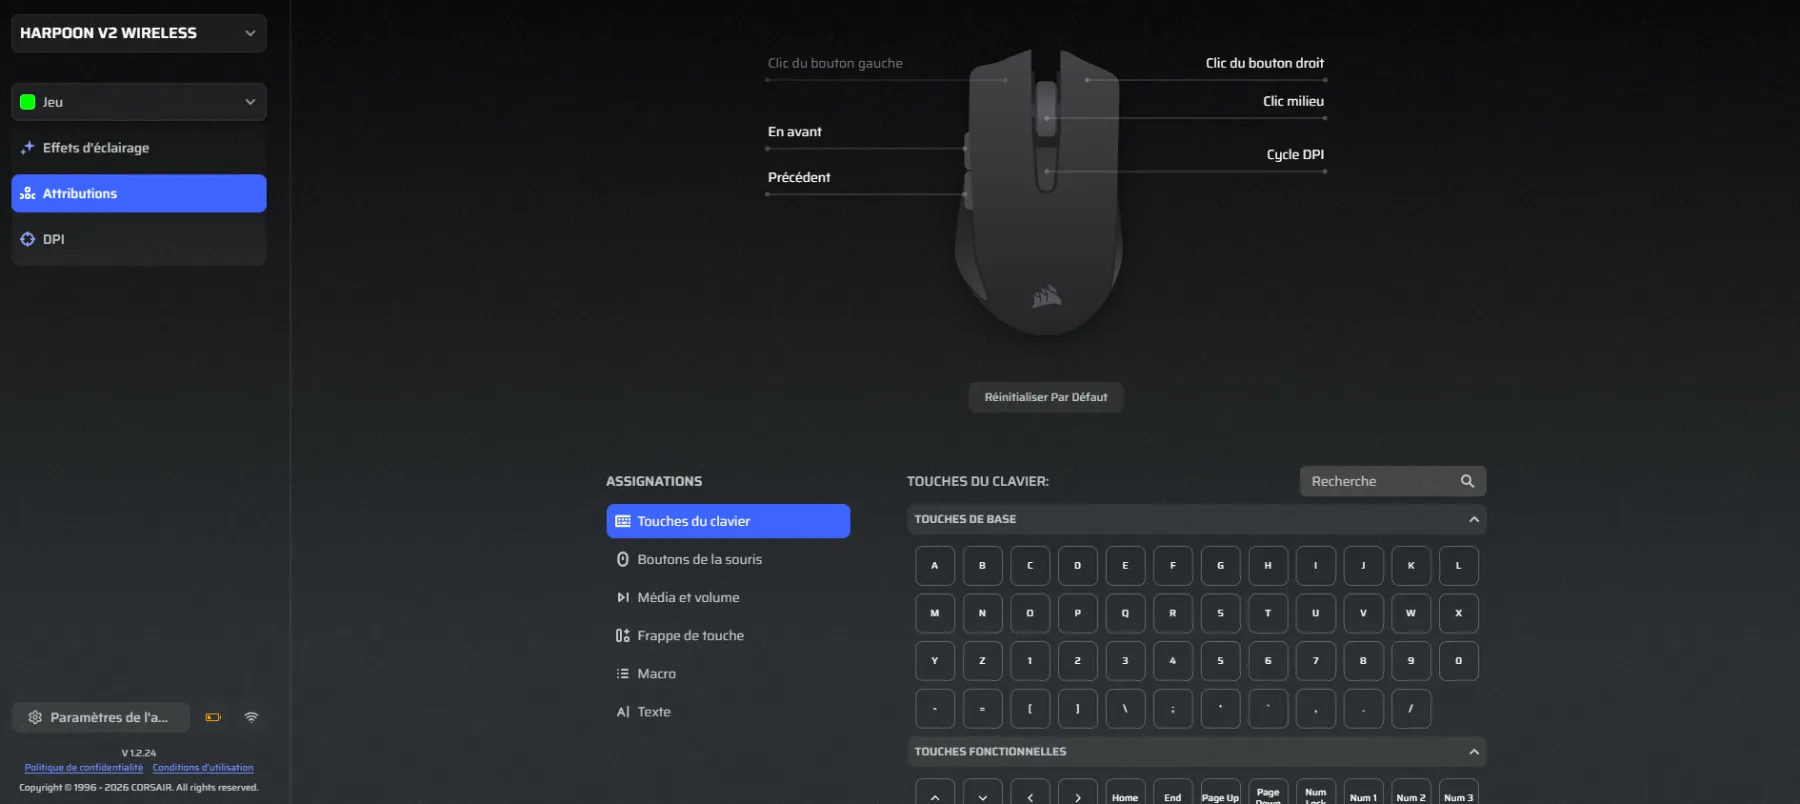
Task: Open the Conditions d'utilisation link
Action: [203, 768]
